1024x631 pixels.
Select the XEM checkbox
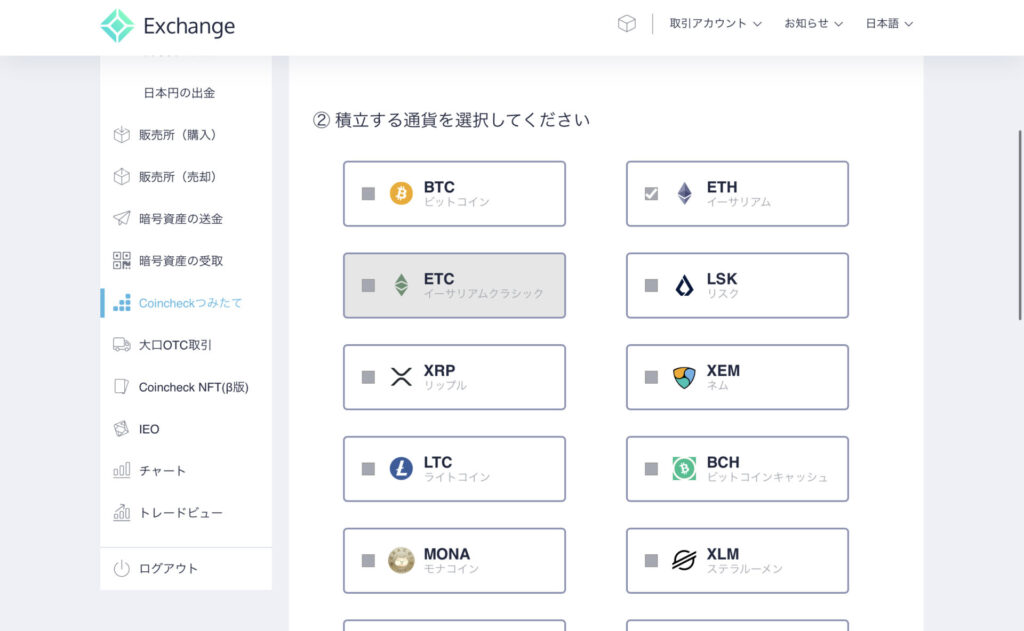coord(651,378)
